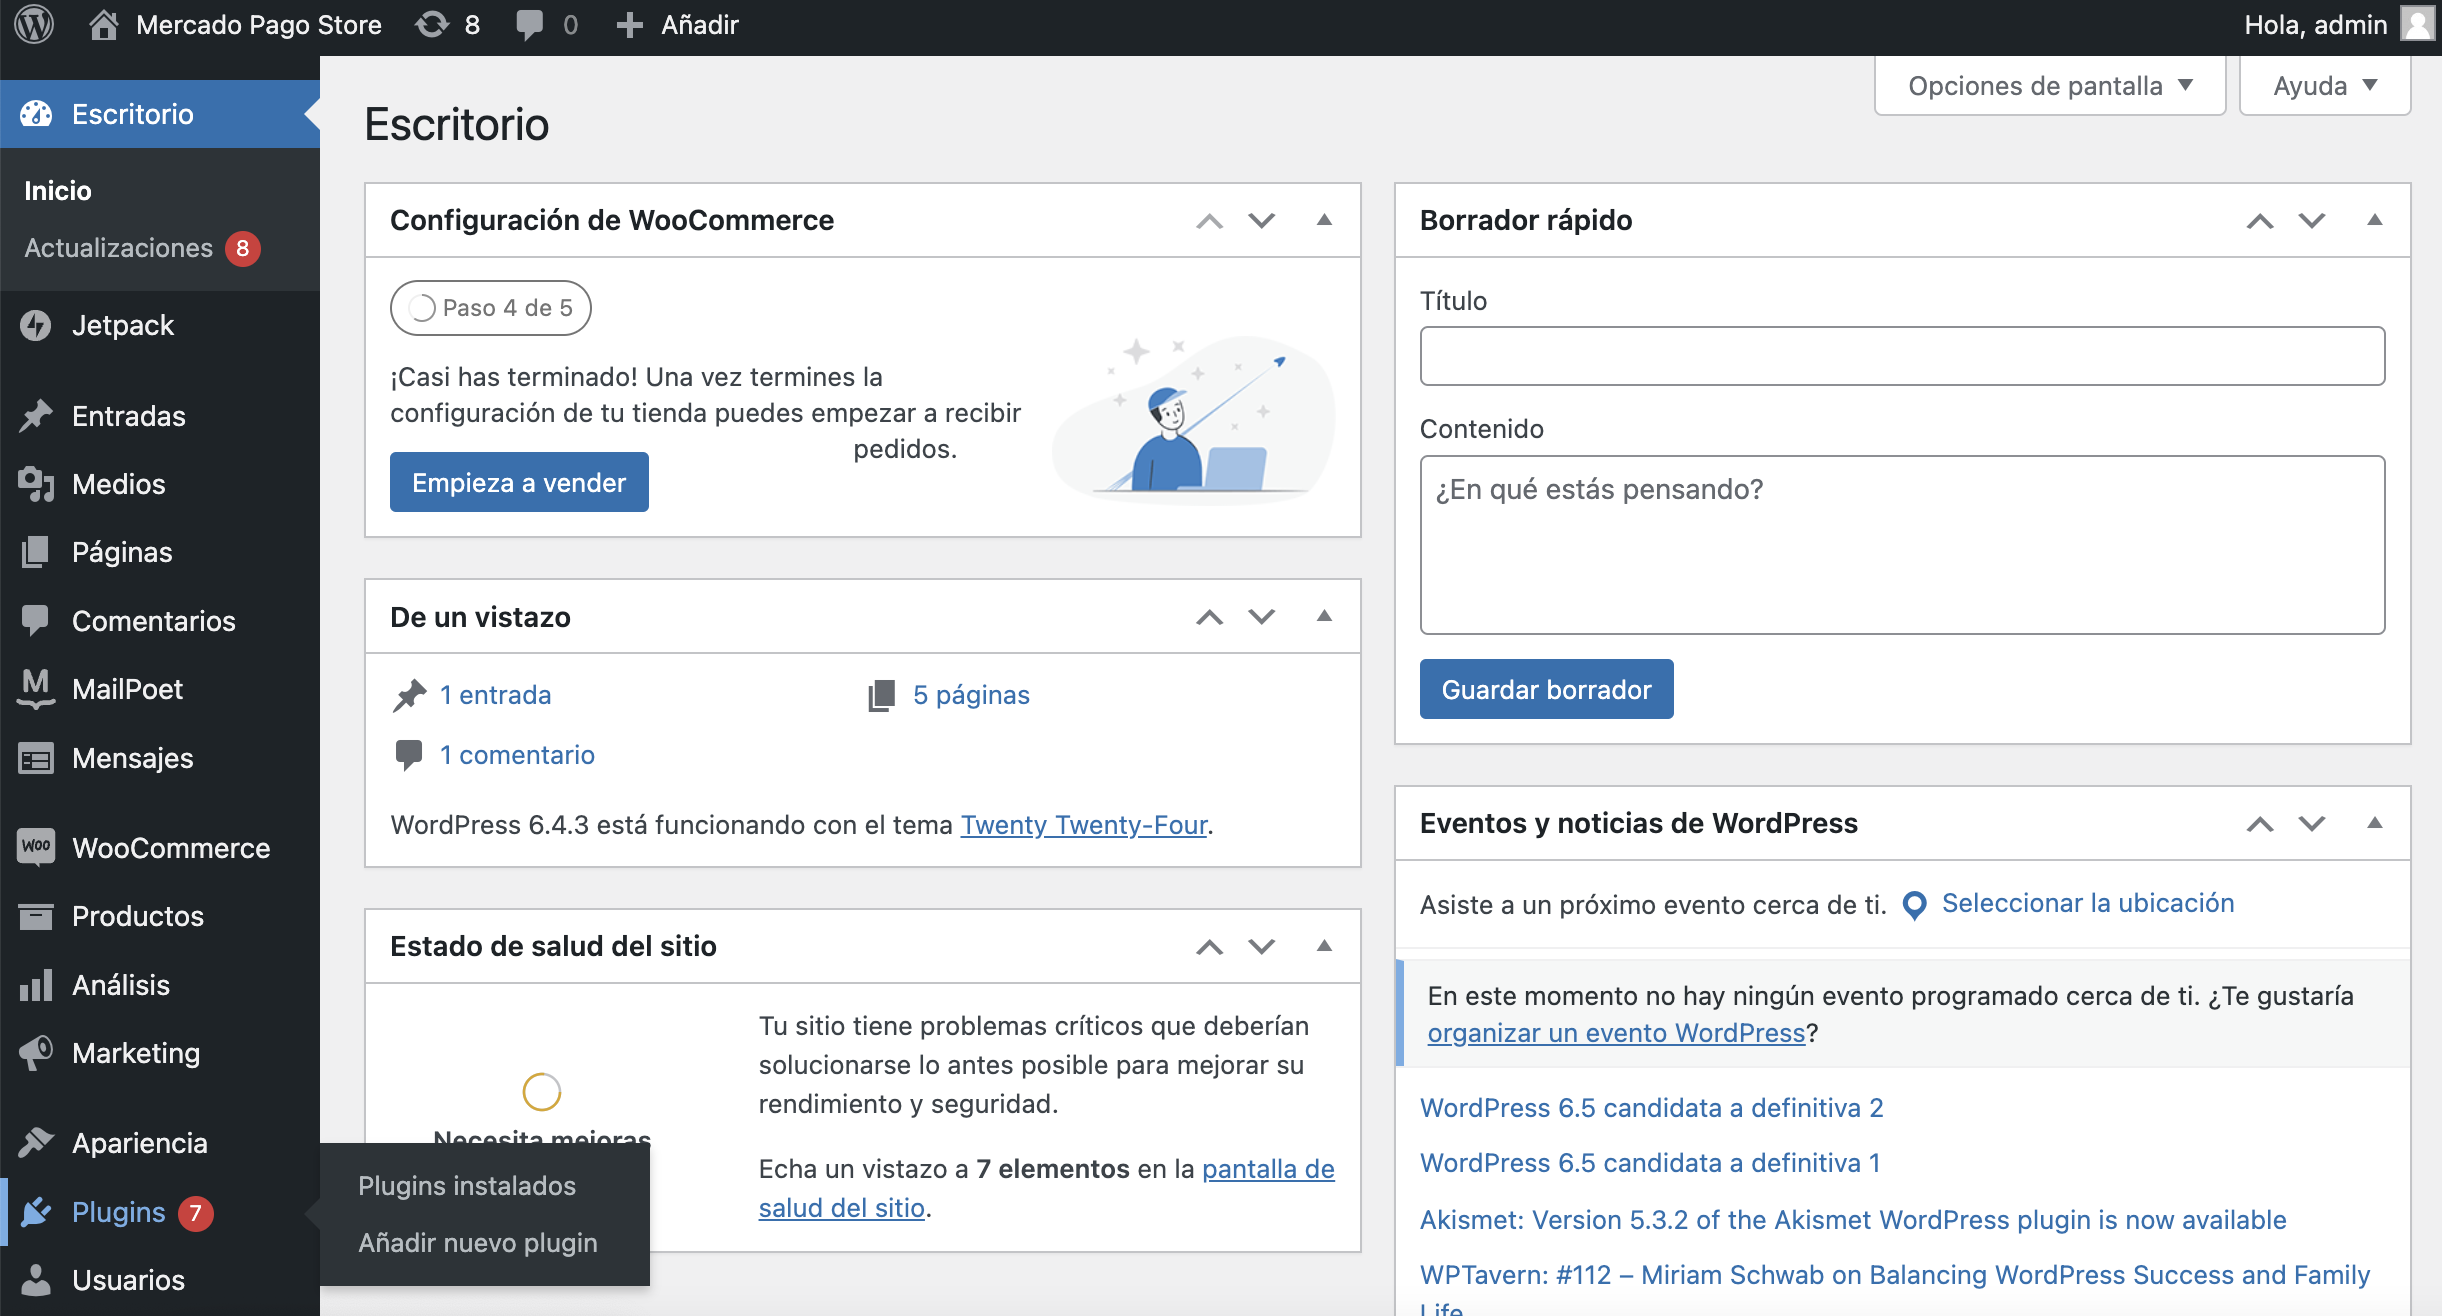Open the Ayuda dropdown

coord(2325,86)
